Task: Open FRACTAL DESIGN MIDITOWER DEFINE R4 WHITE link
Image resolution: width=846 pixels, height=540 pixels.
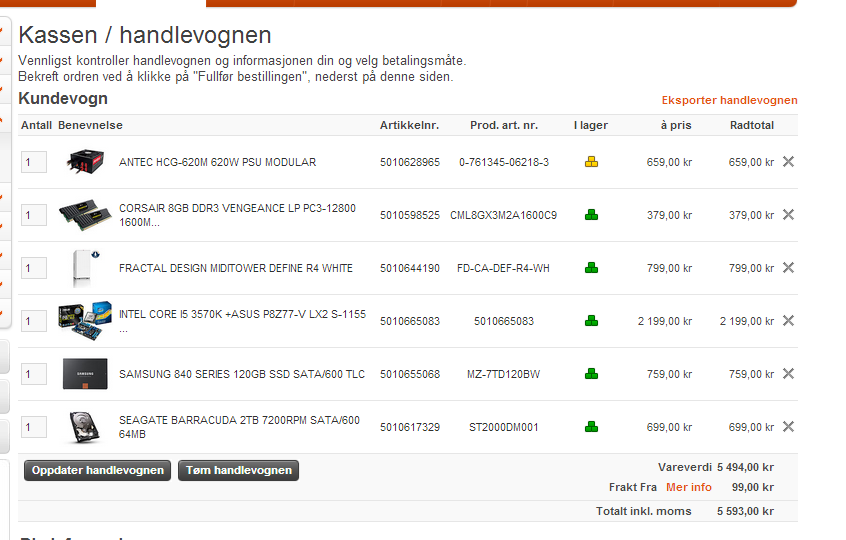Action: click(236, 268)
